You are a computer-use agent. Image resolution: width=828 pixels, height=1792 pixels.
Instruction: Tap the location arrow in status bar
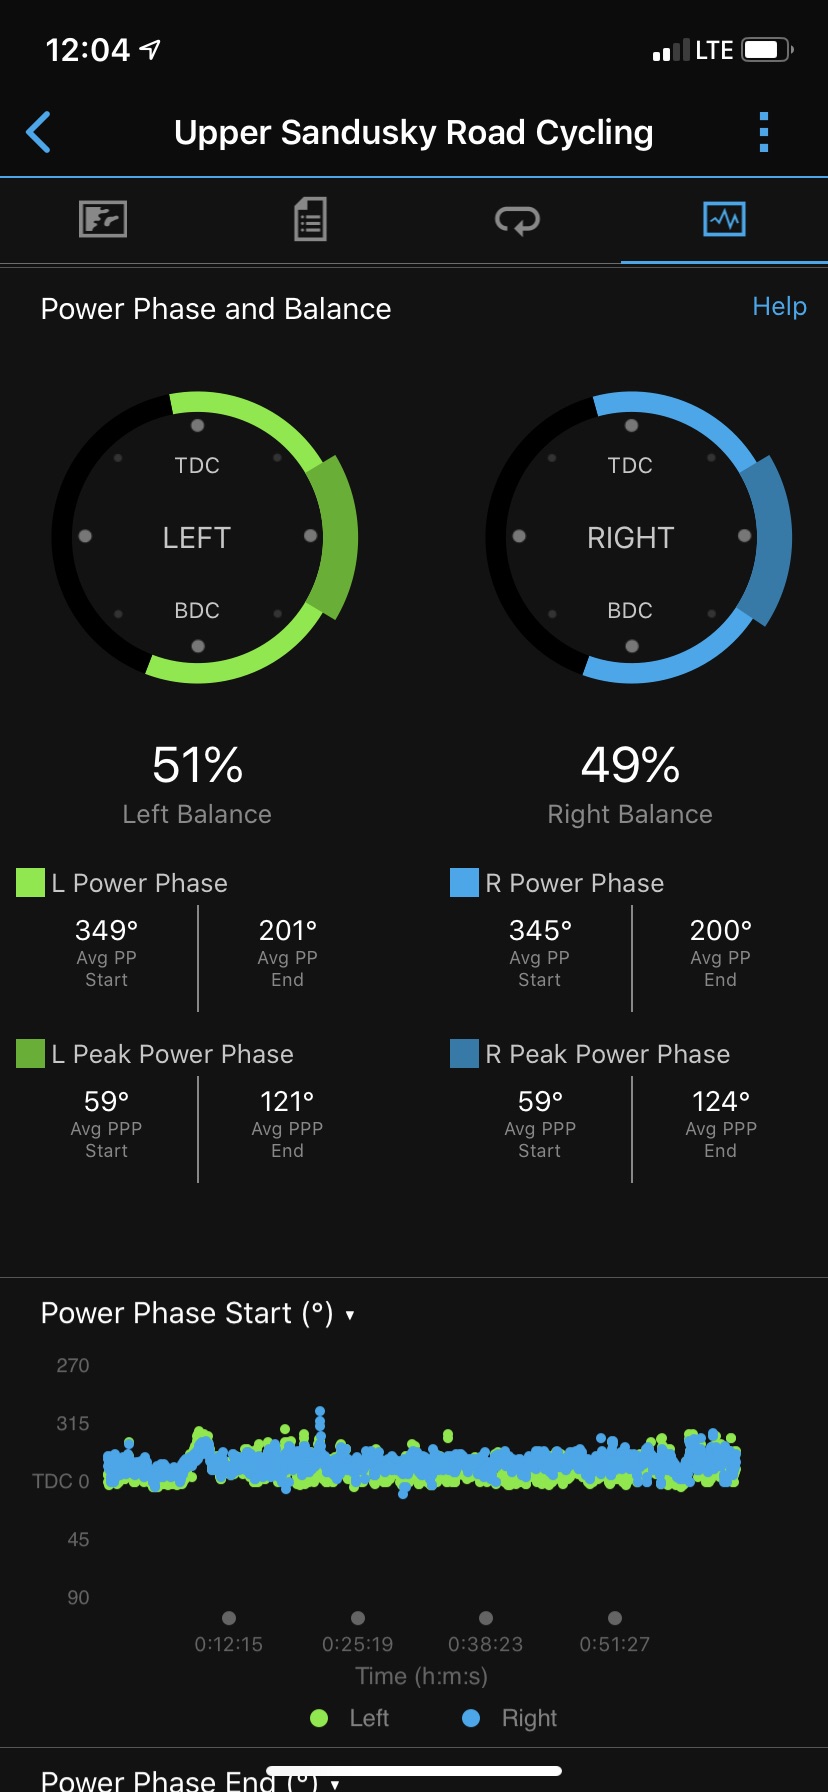pos(151,49)
